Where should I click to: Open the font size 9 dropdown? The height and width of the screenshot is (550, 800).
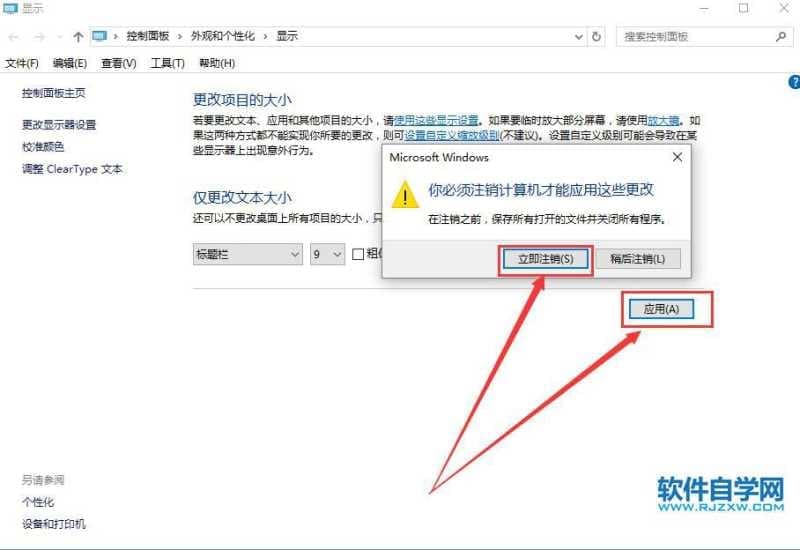click(327, 254)
